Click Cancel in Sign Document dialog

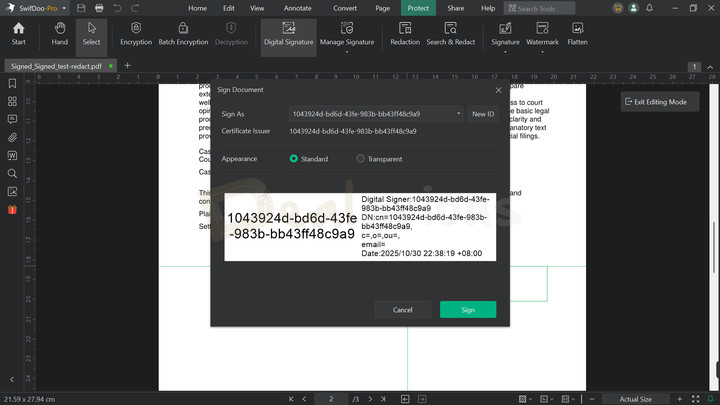click(403, 310)
